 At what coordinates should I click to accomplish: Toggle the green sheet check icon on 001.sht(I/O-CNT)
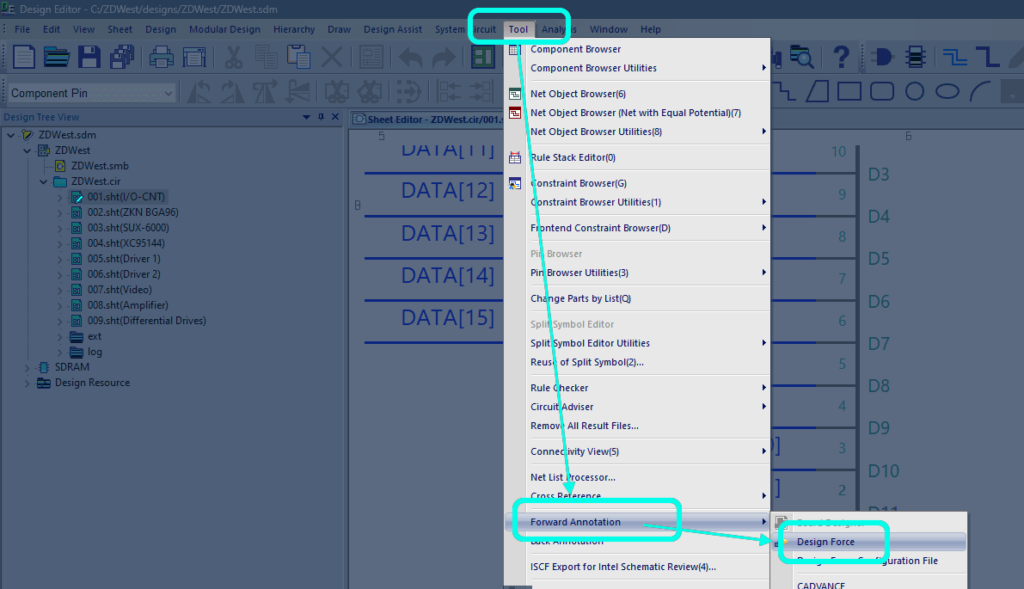point(77,196)
